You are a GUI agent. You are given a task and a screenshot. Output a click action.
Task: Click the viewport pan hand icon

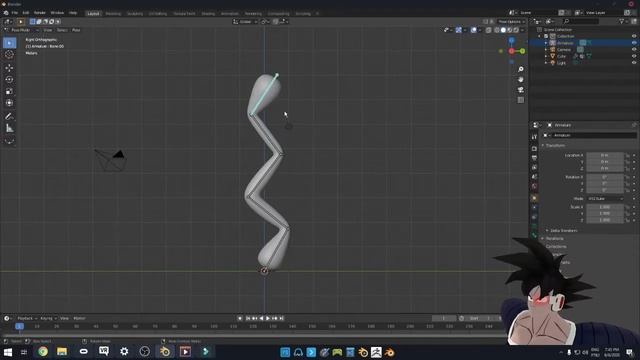pos(520,80)
